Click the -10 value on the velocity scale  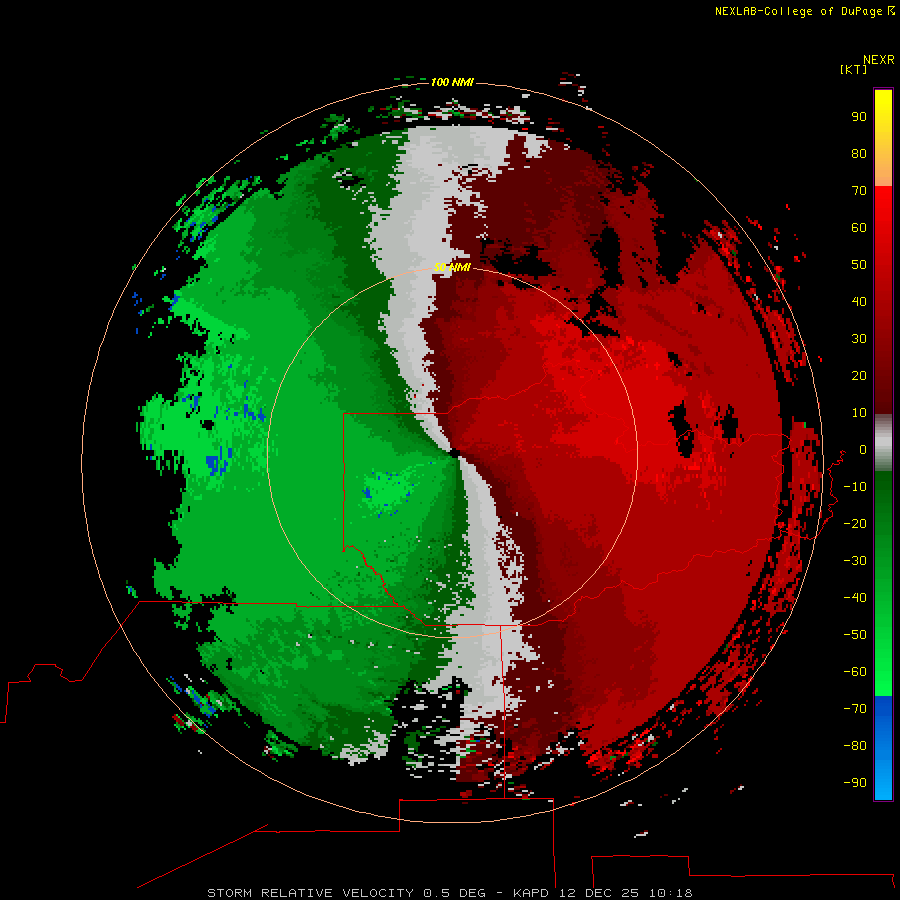pos(855,487)
